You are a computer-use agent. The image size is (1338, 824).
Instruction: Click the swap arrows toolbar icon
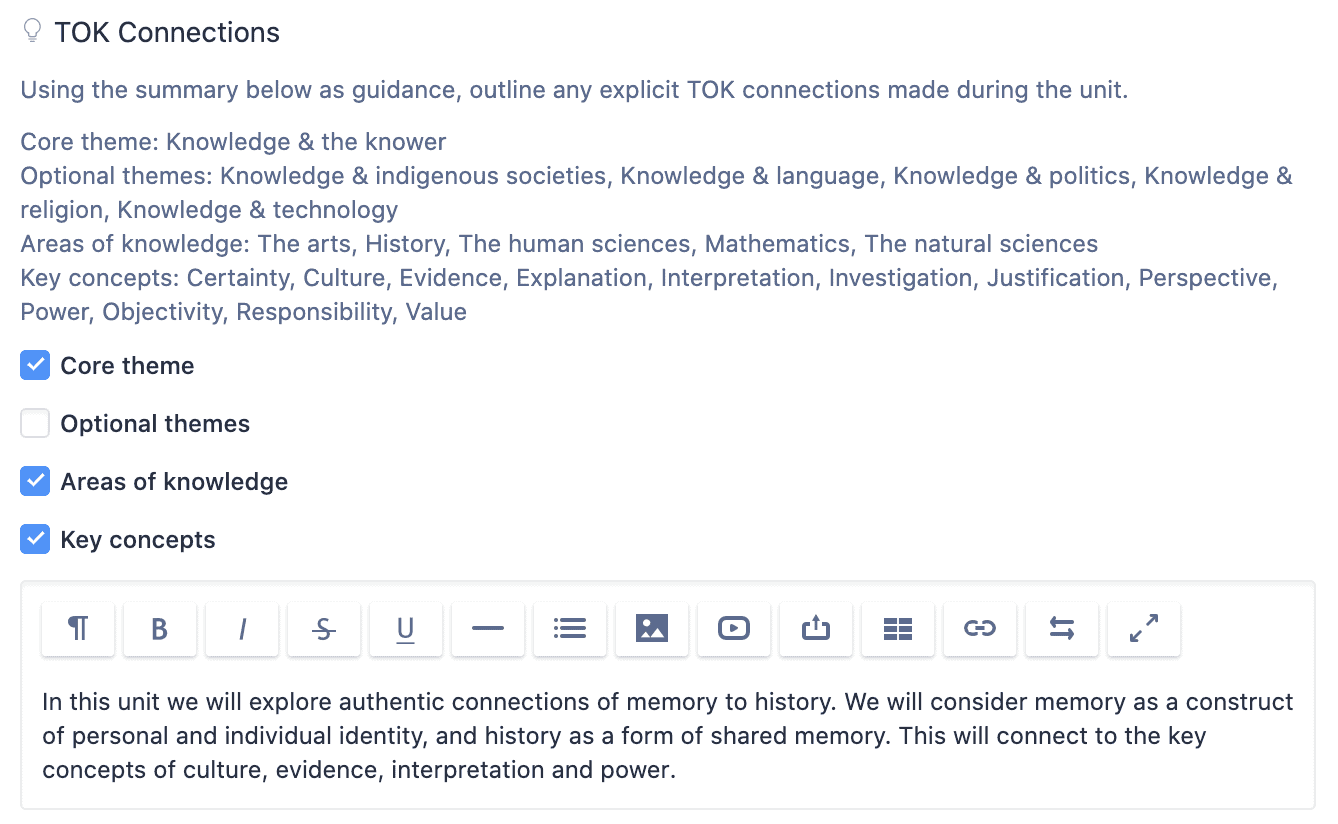click(1062, 628)
